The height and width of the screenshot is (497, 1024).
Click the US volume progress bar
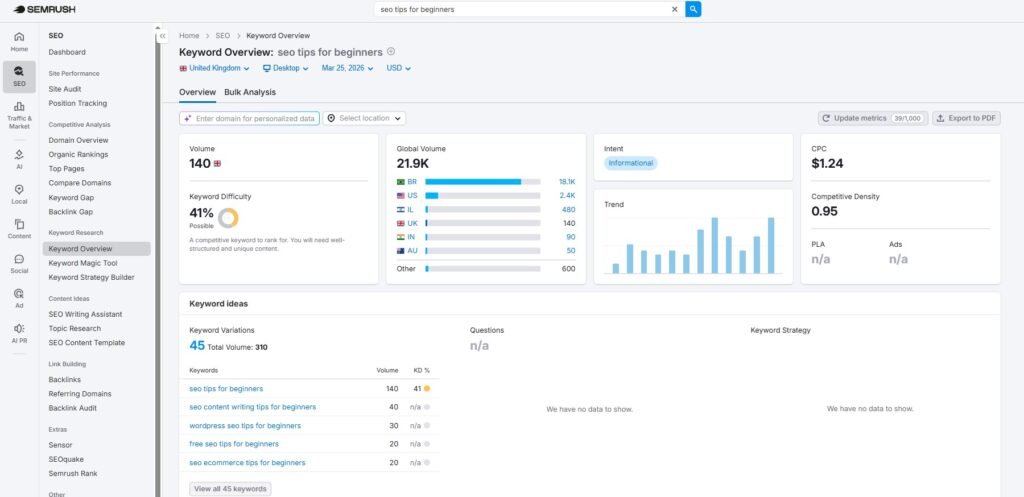(x=483, y=195)
